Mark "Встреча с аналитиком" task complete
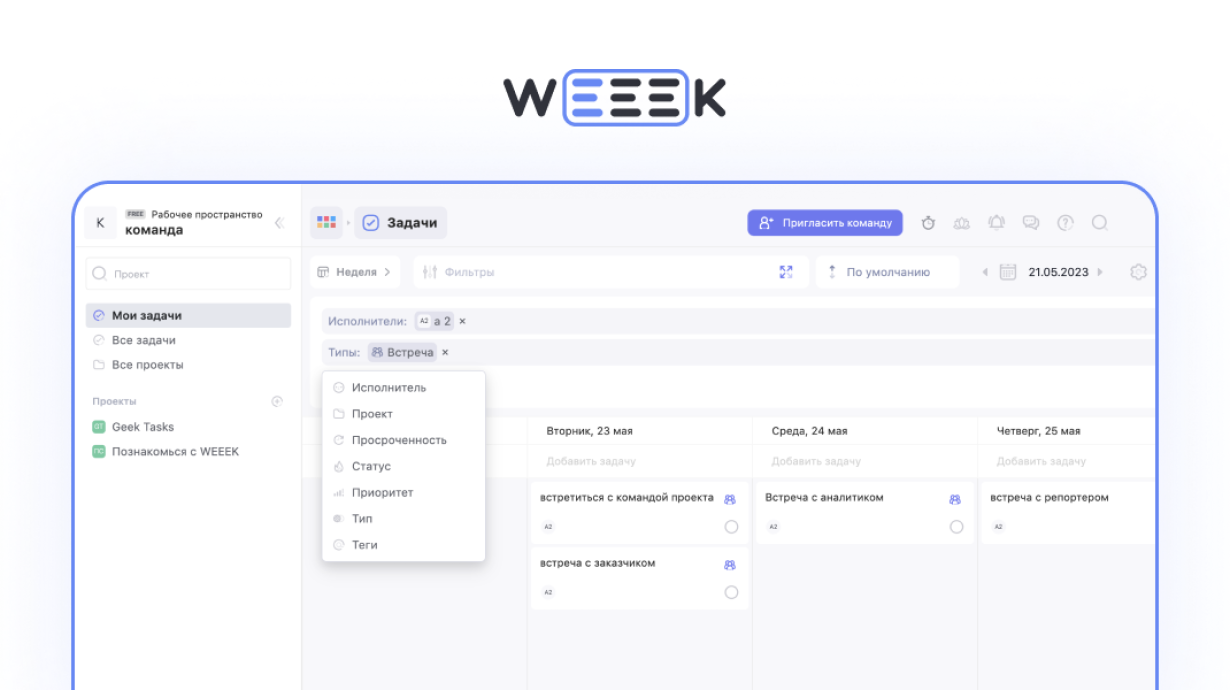 (956, 527)
